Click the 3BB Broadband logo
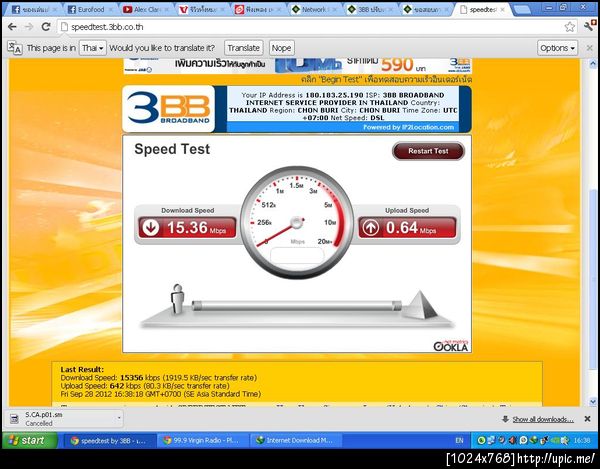 click(168, 109)
